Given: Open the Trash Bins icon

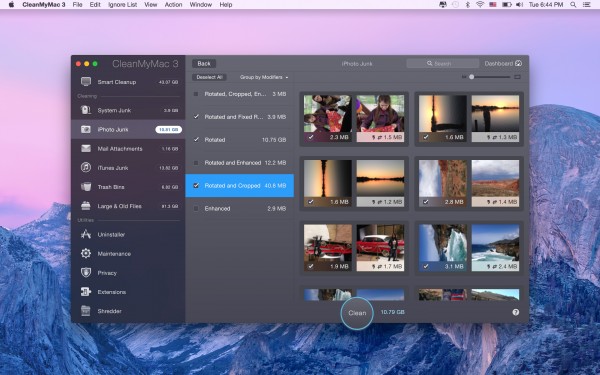Looking at the screenshot, I should (86, 187).
